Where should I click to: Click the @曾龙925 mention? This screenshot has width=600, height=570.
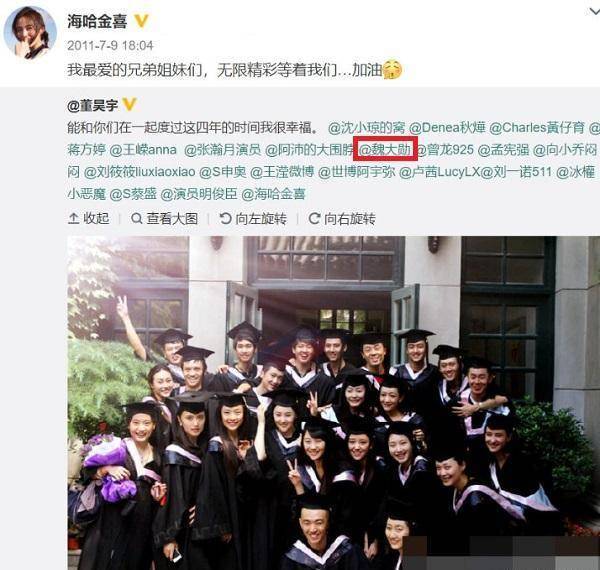pos(445,150)
